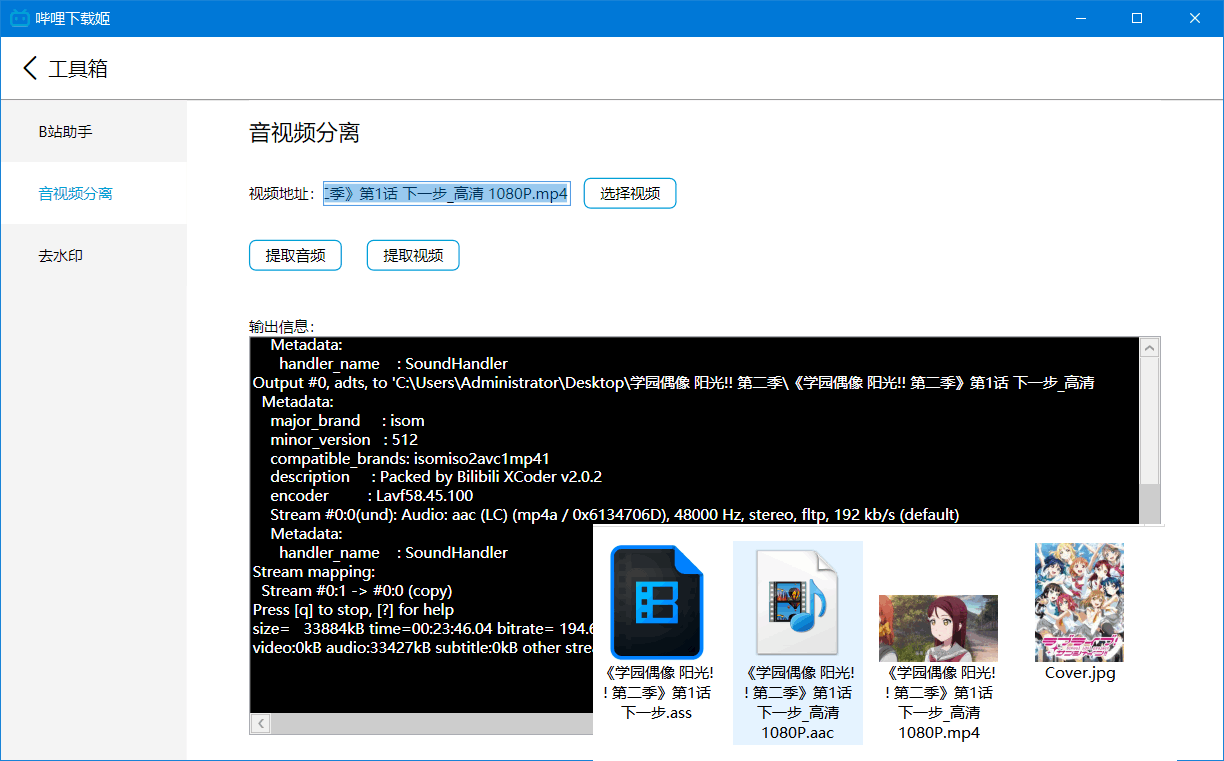Go back using the arrow beside 工具箱
1224x761 pixels.
coord(29,68)
